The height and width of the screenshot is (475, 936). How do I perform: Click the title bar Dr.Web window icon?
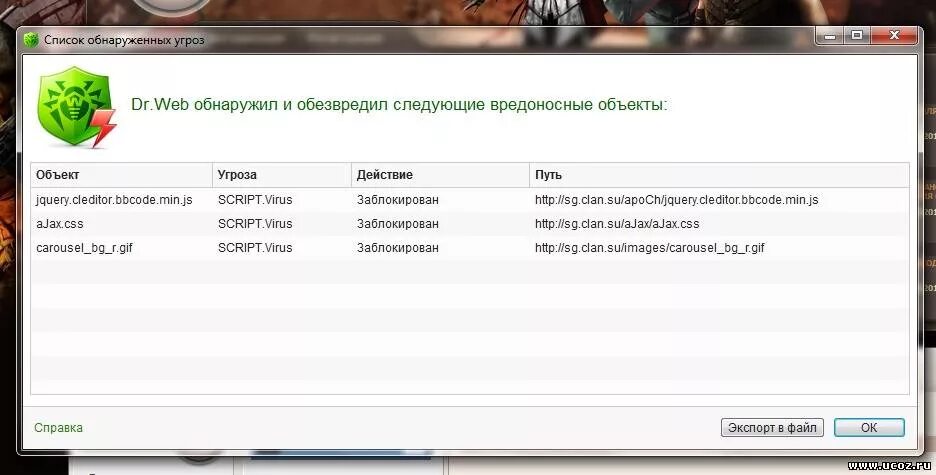click(x=31, y=40)
